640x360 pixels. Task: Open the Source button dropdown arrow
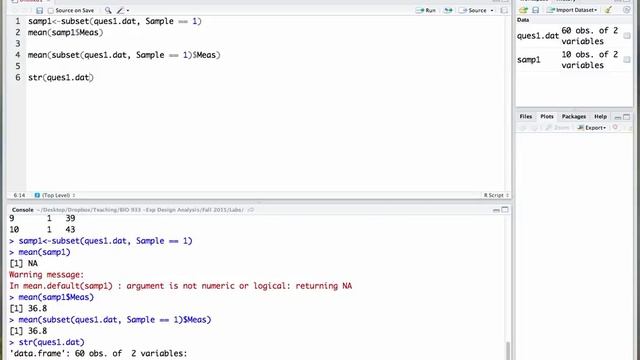click(x=492, y=10)
